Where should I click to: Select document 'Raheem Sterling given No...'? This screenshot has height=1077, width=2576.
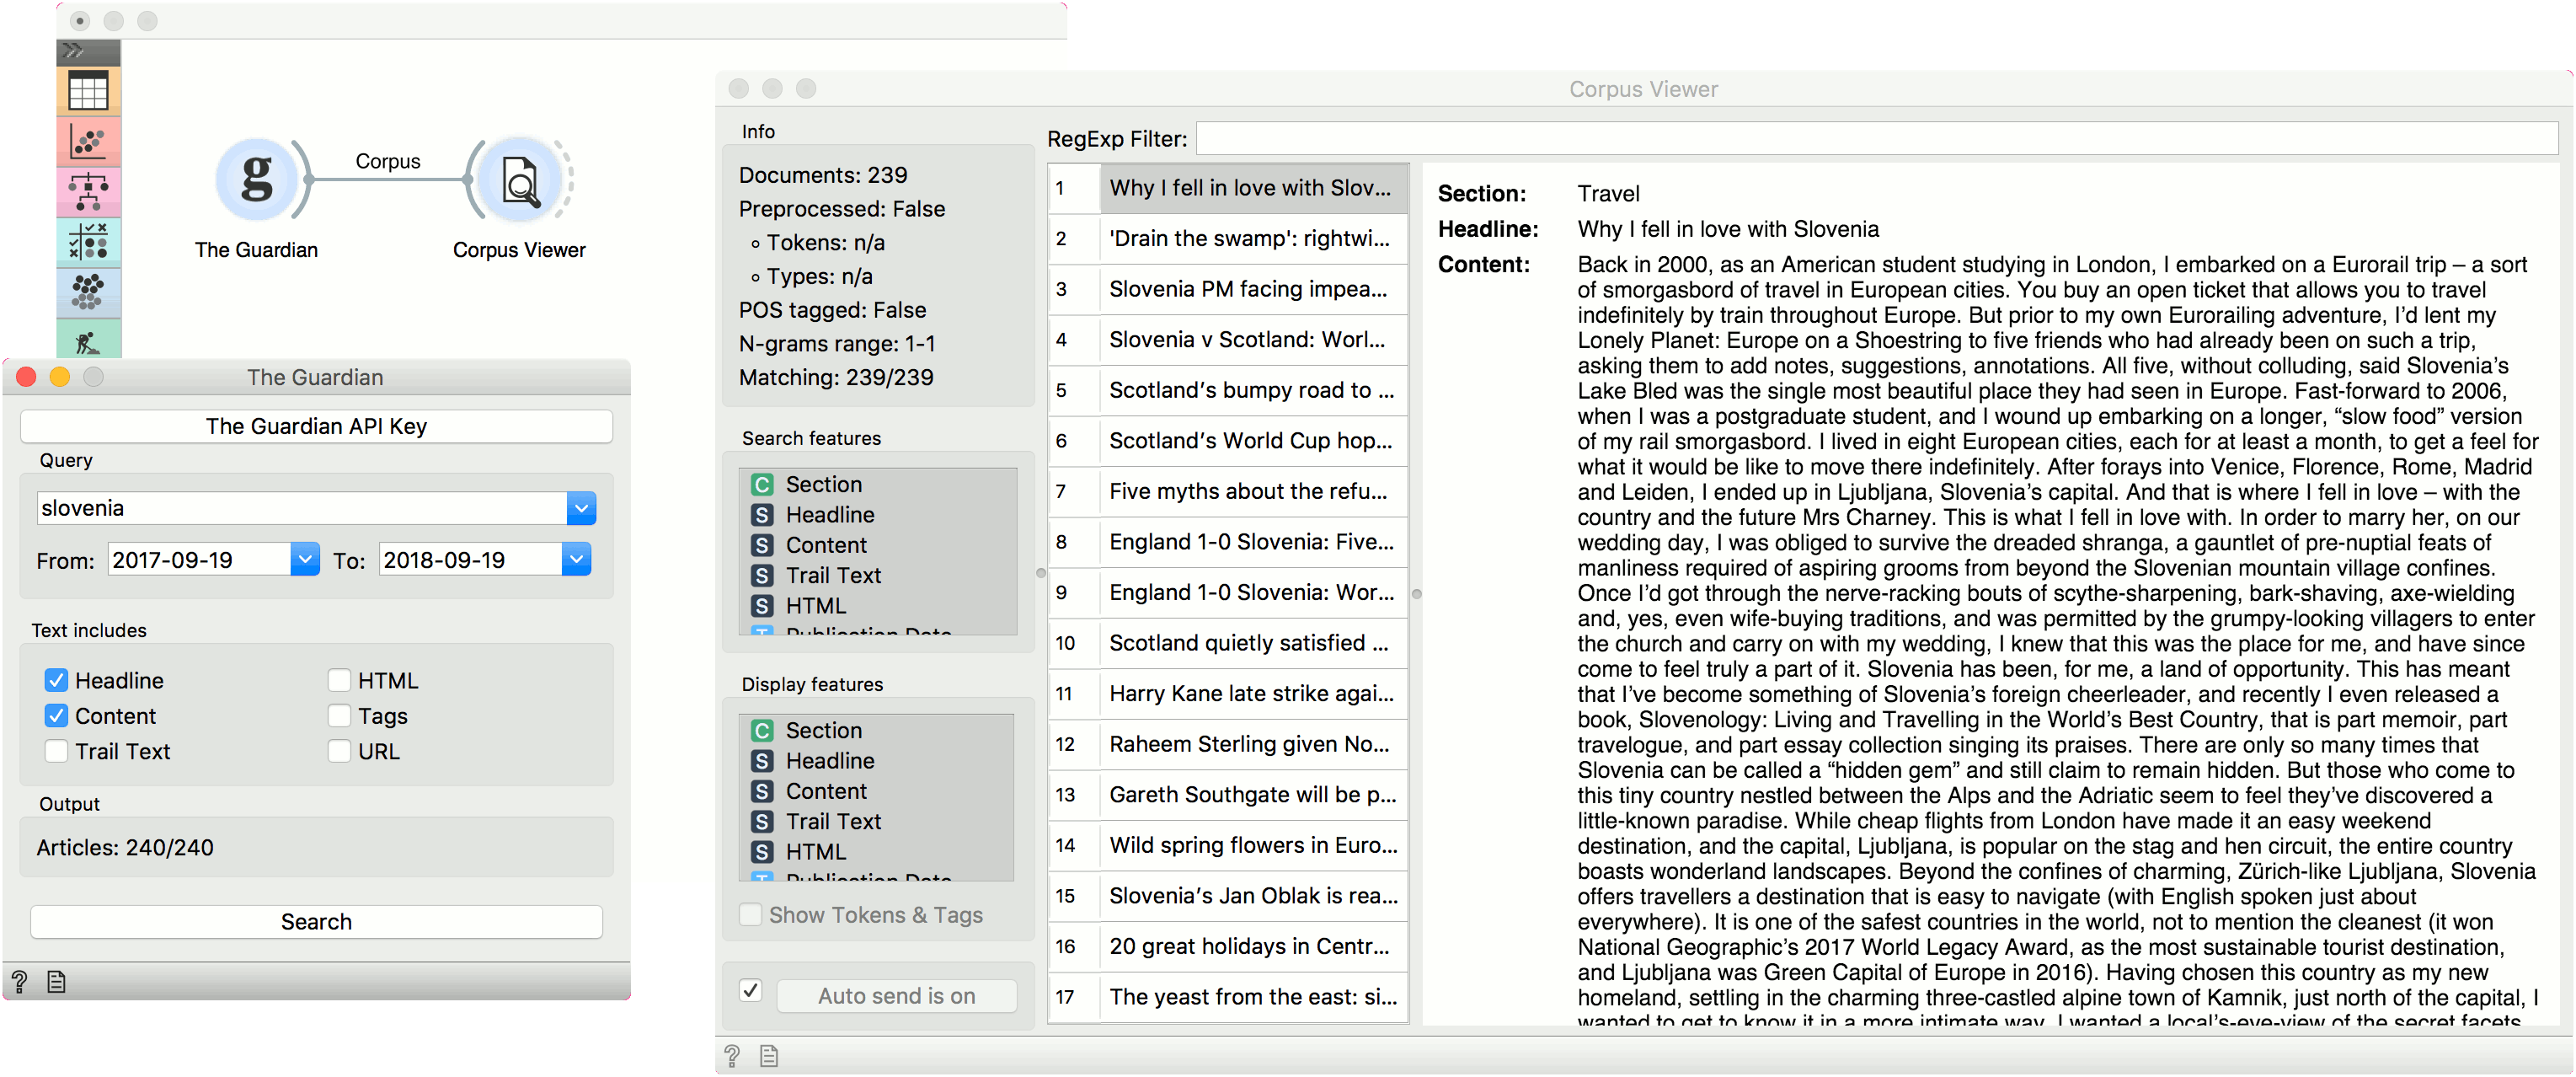point(1253,744)
